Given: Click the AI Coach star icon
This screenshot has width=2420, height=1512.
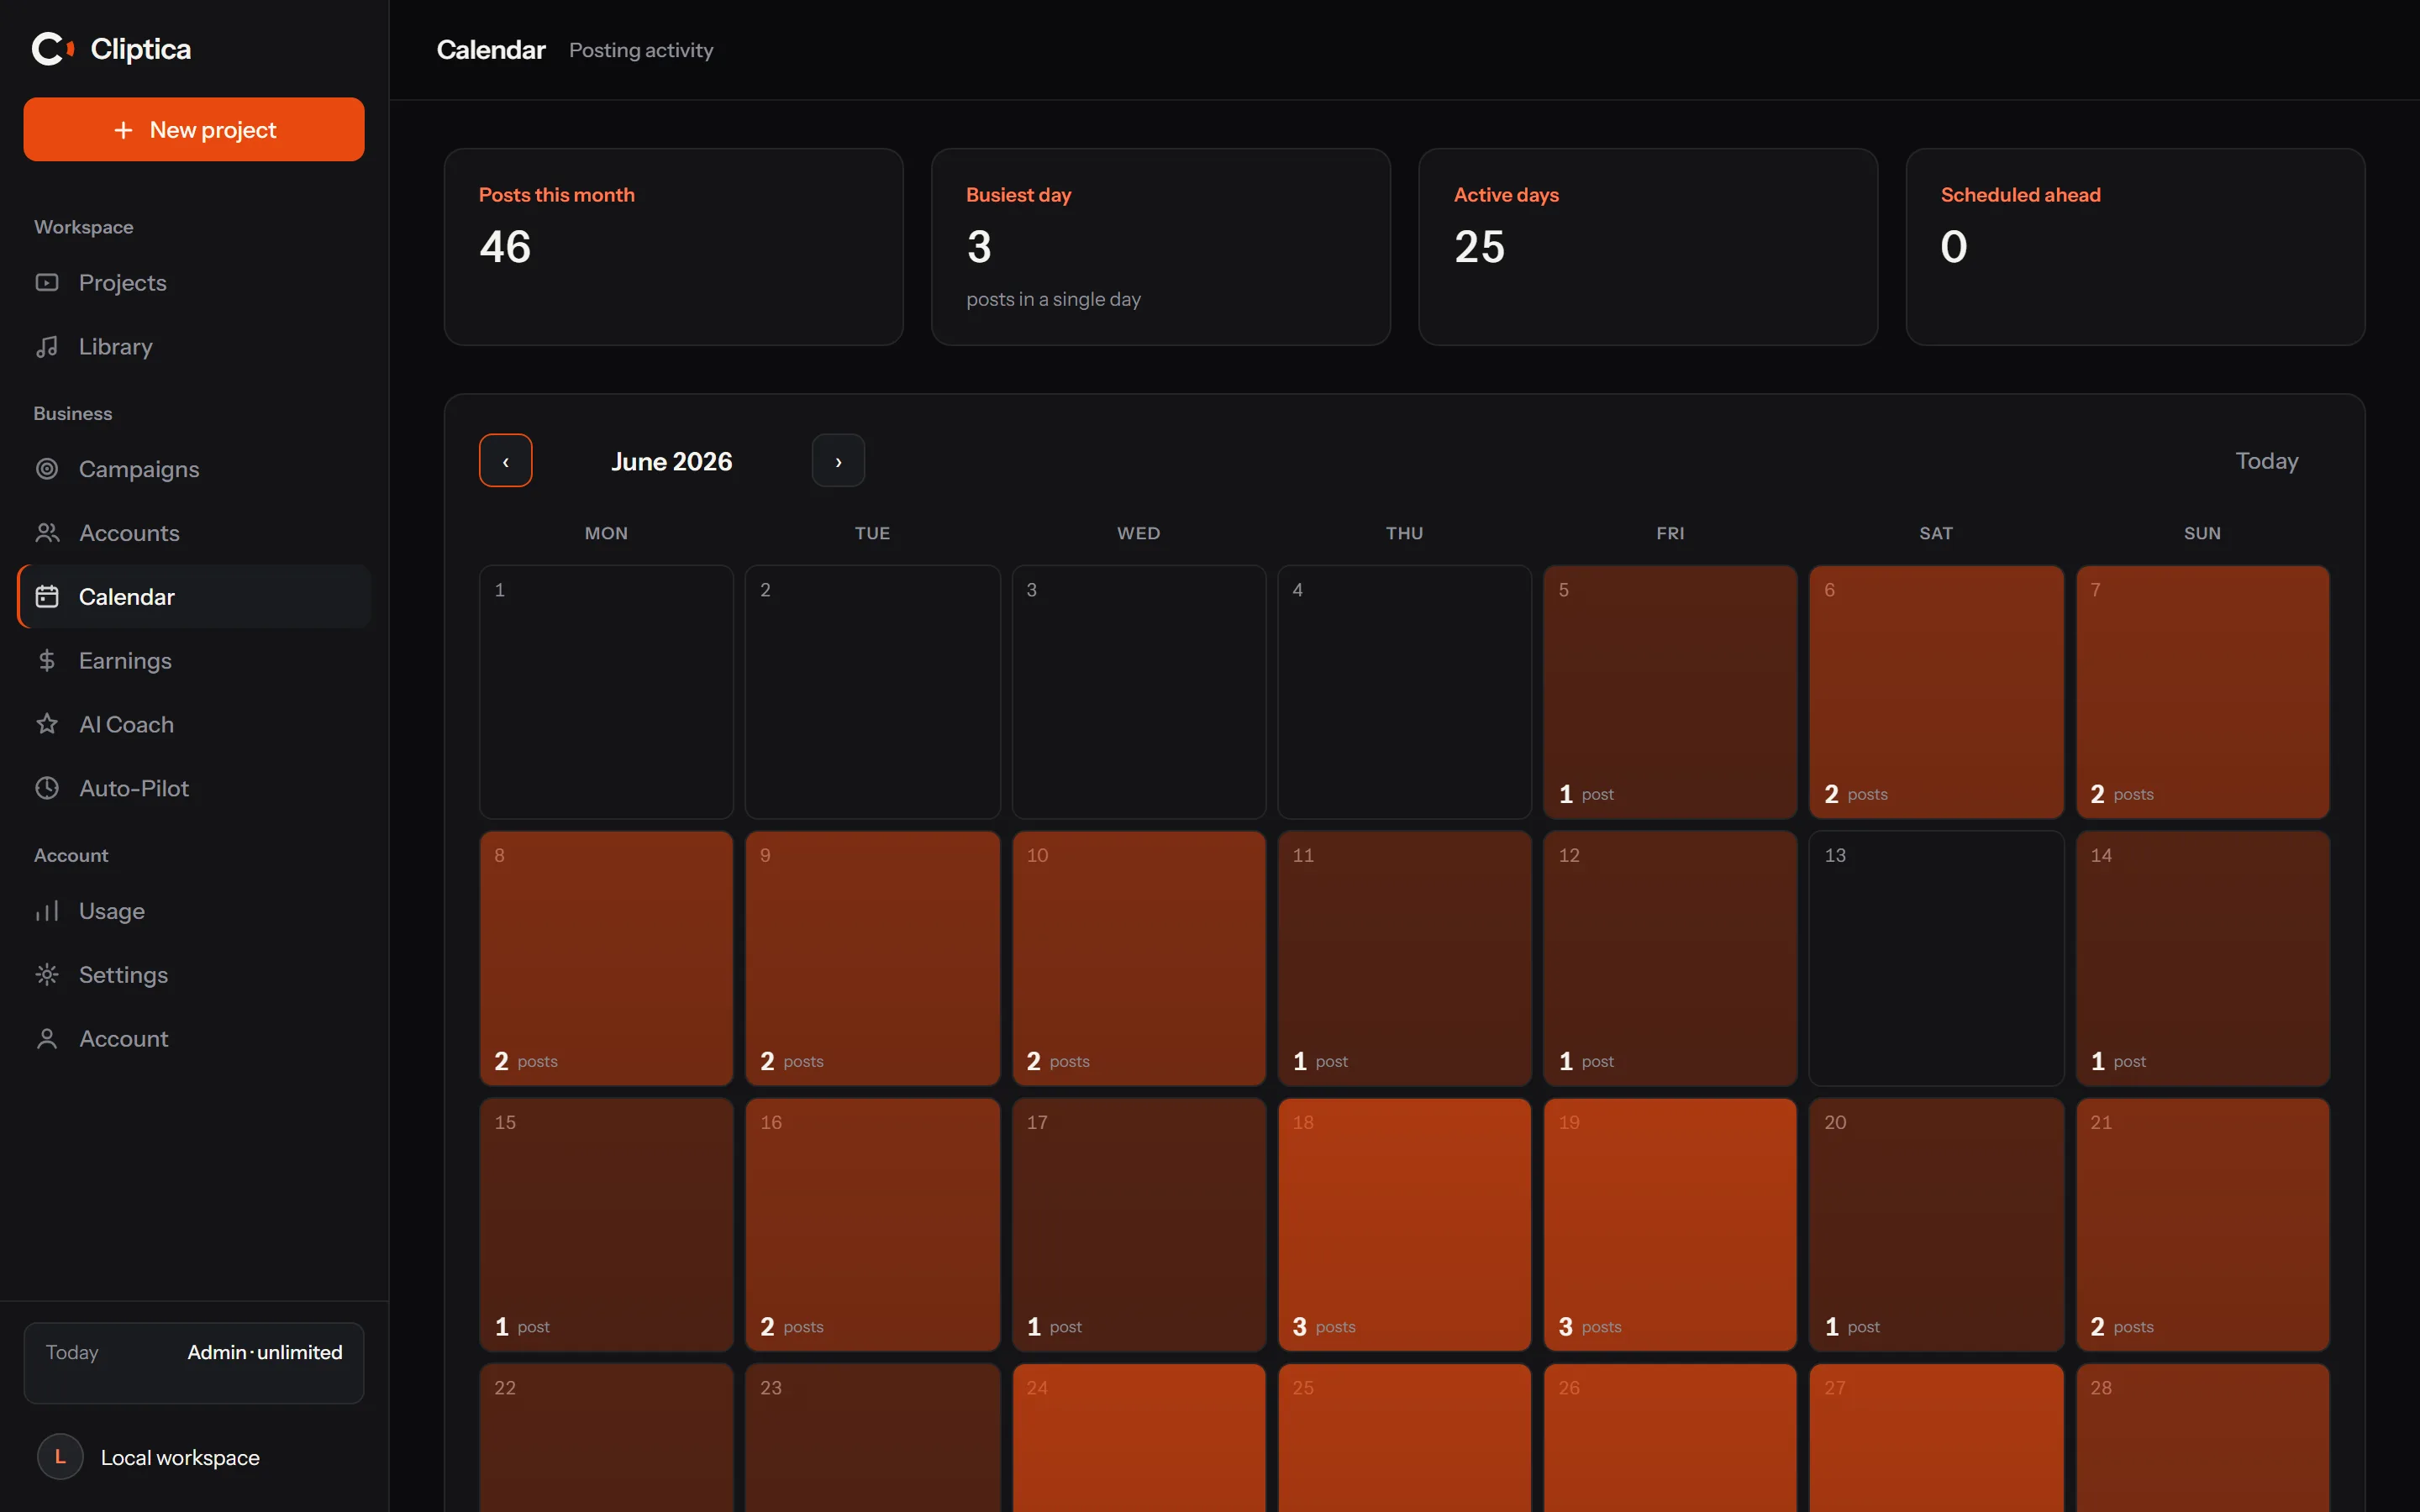Looking at the screenshot, I should [47, 724].
